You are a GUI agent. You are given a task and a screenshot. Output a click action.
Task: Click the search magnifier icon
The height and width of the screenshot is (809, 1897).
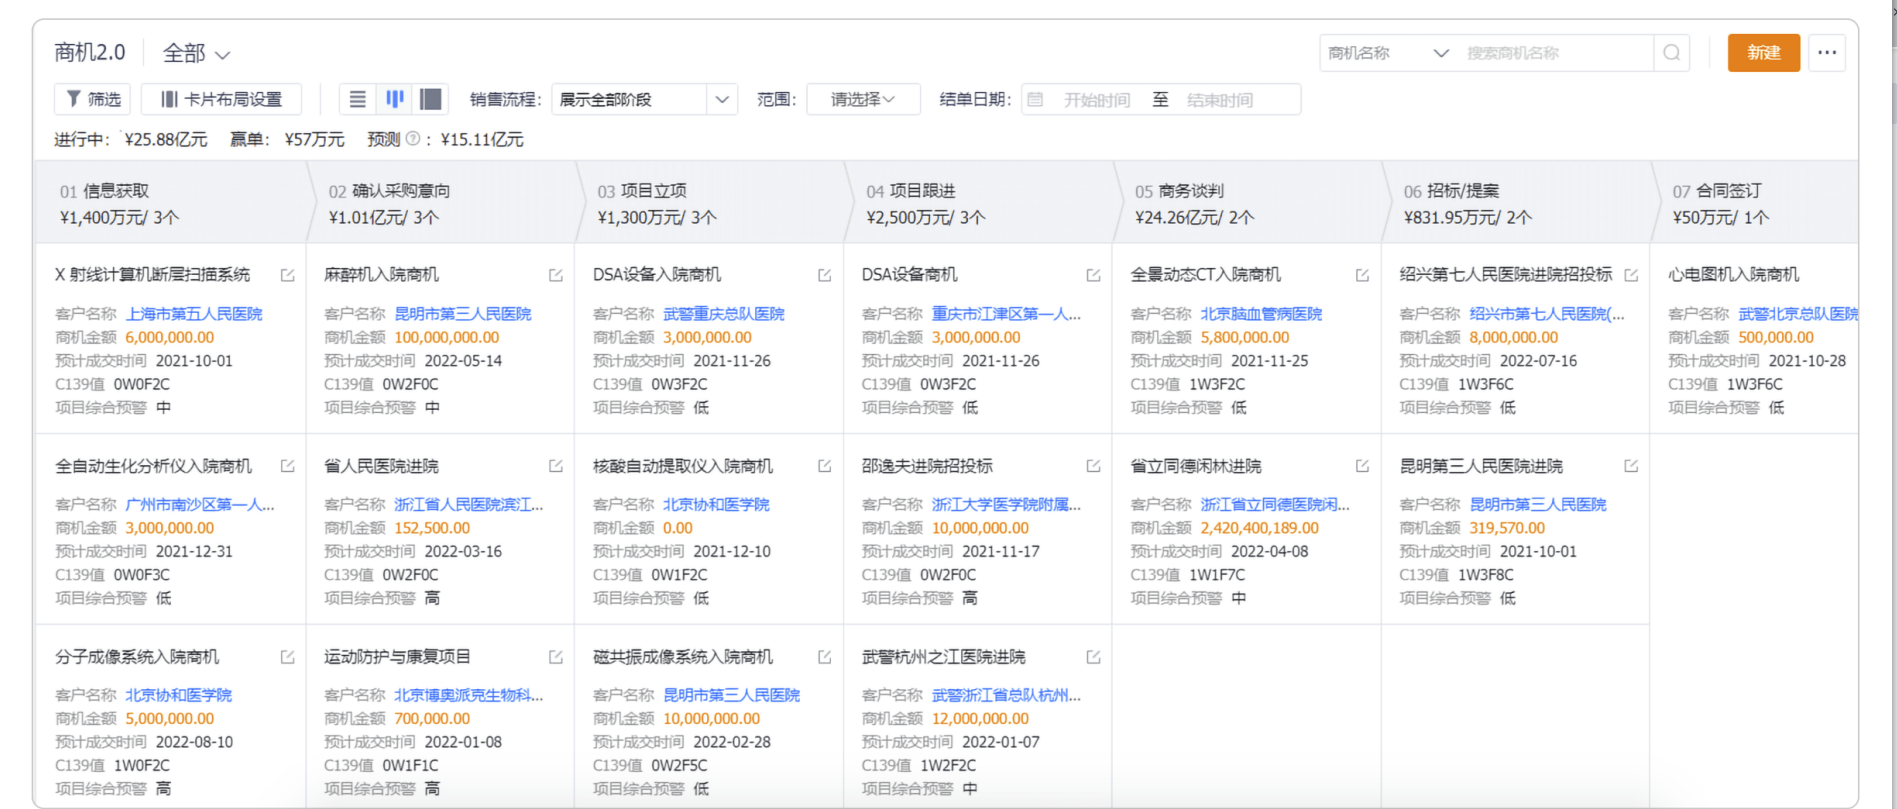click(1672, 53)
